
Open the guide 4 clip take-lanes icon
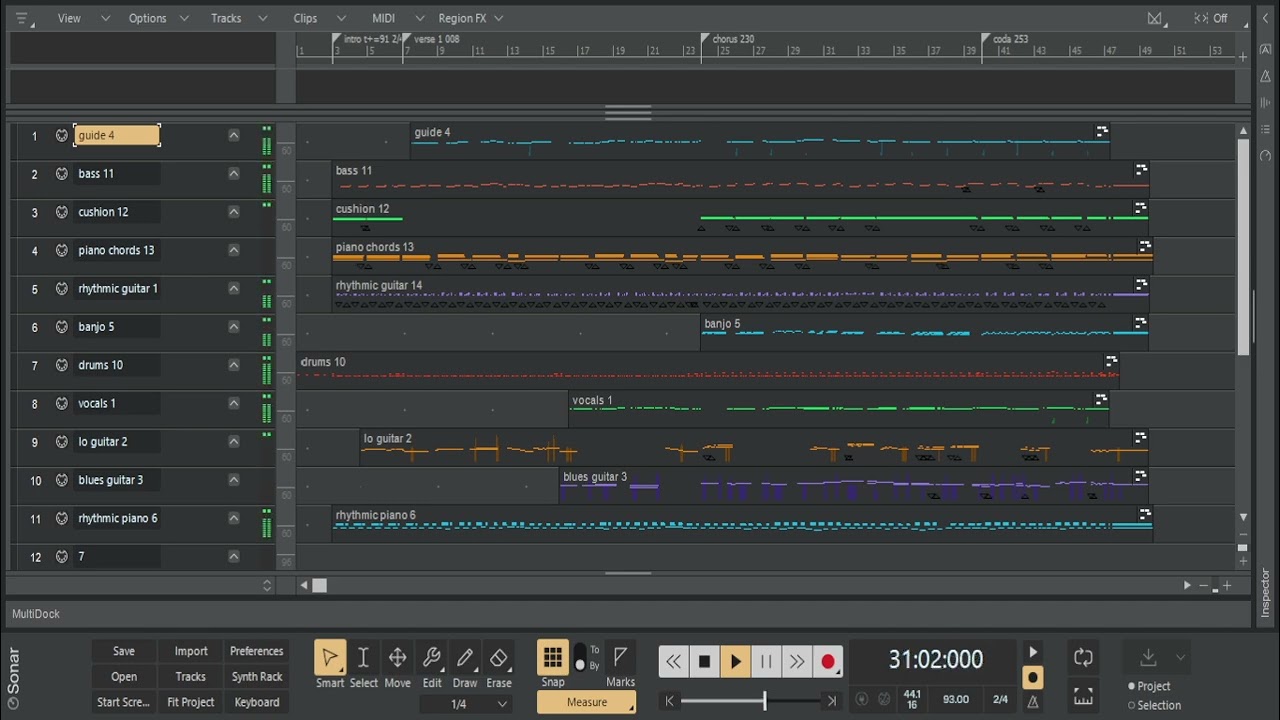(x=1102, y=131)
